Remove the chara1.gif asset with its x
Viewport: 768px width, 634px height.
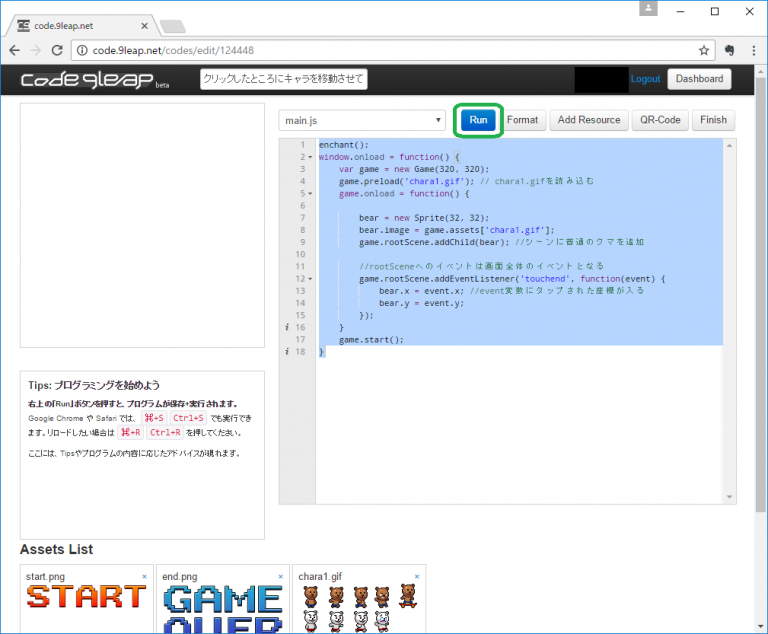[417, 577]
